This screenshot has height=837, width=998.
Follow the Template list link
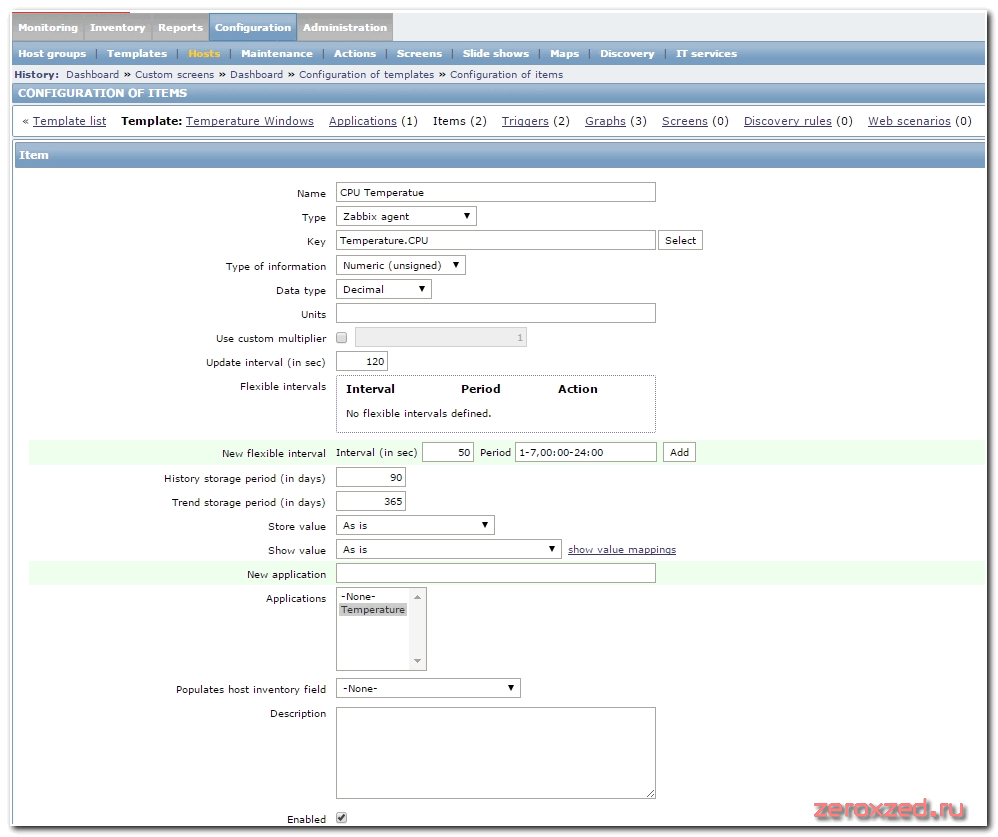(x=69, y=121)
